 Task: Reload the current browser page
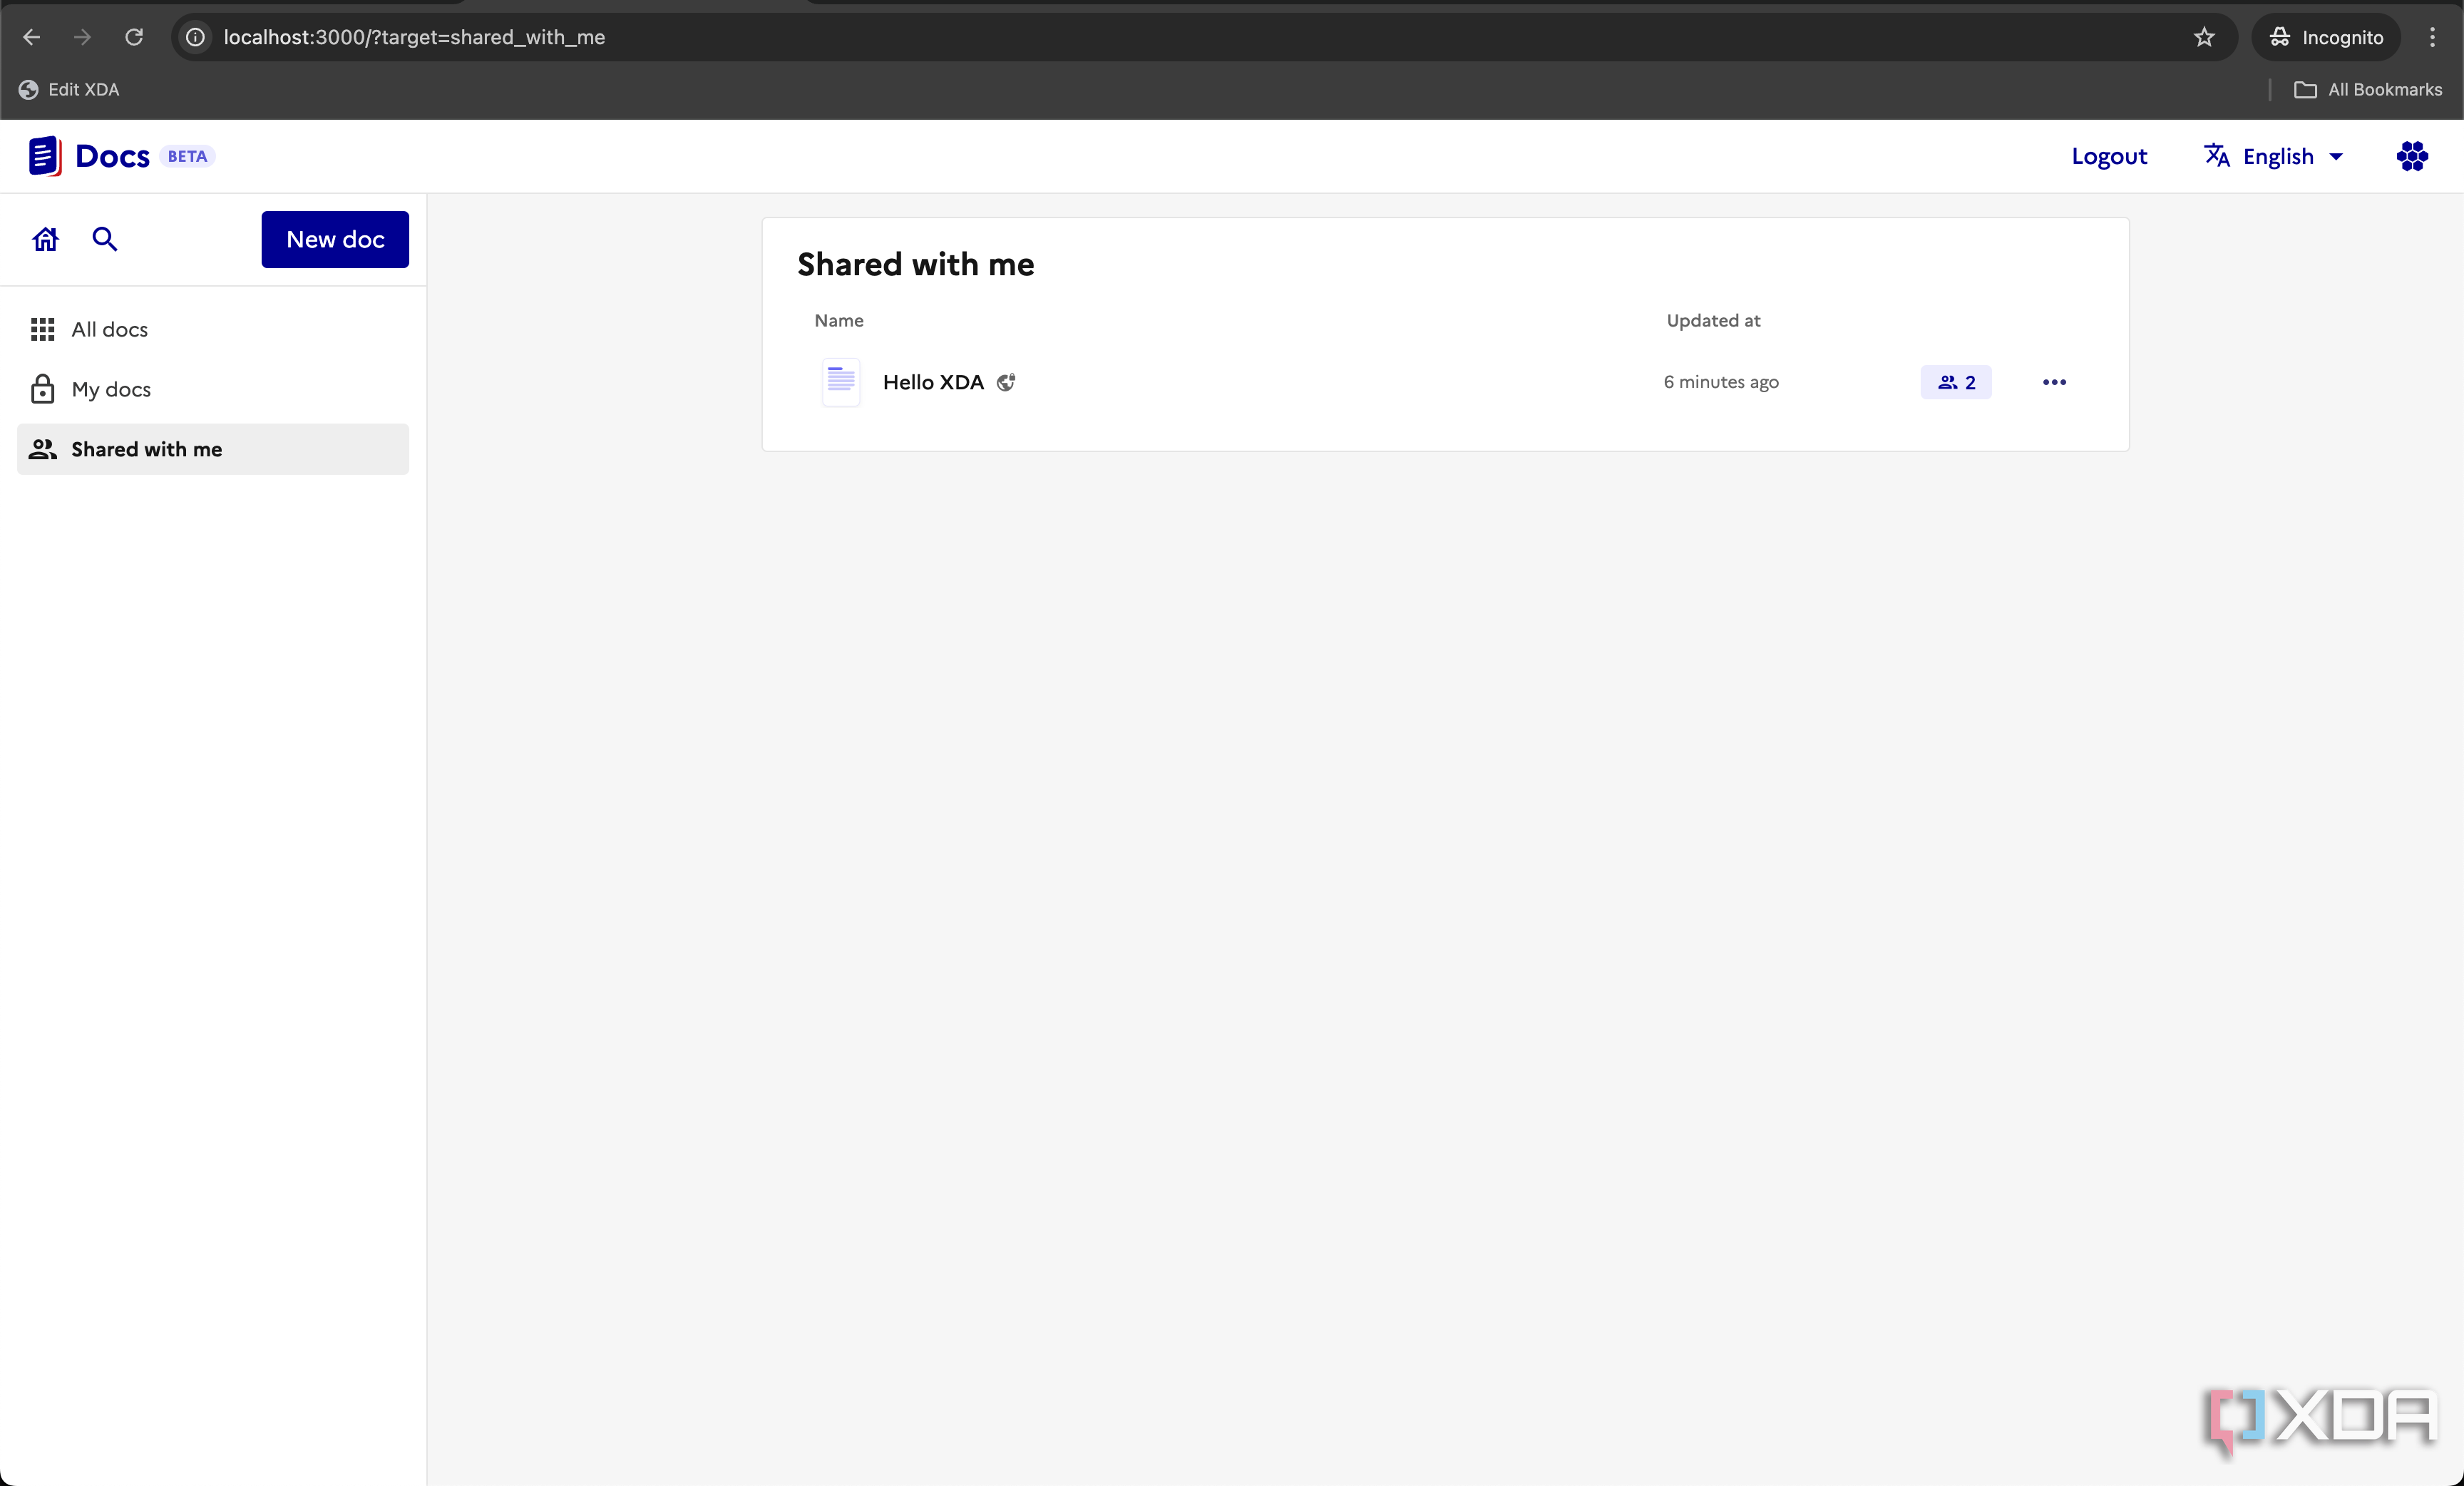coord(134,37)
